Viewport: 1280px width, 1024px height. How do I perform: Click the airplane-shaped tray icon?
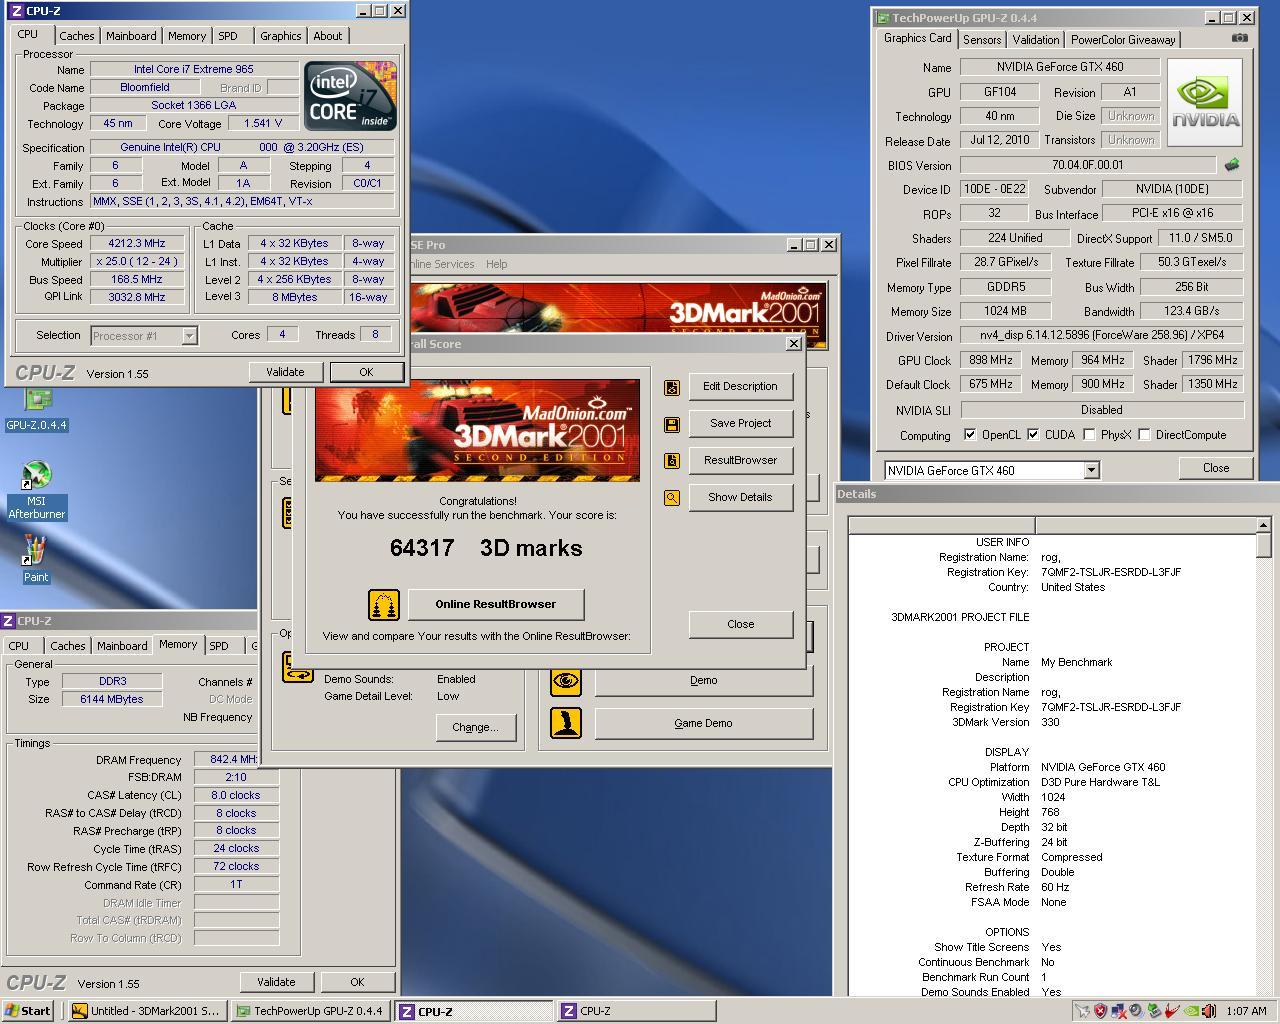click(x=1082, y=1011)
